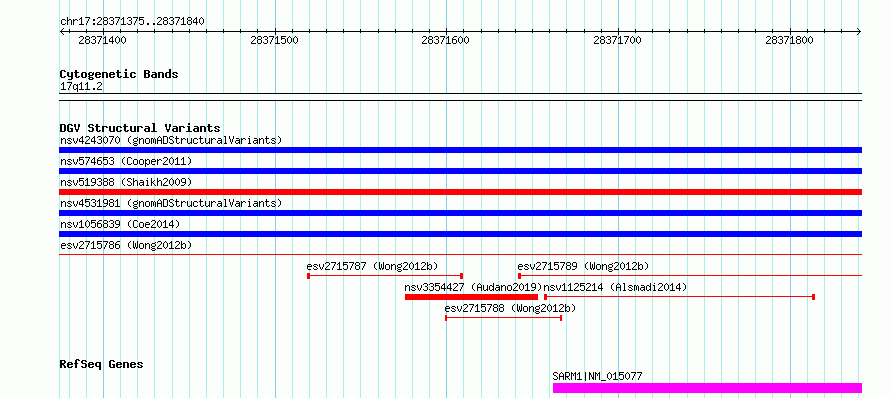Click the Cytogenetic Bands track title

coord(119,74)
